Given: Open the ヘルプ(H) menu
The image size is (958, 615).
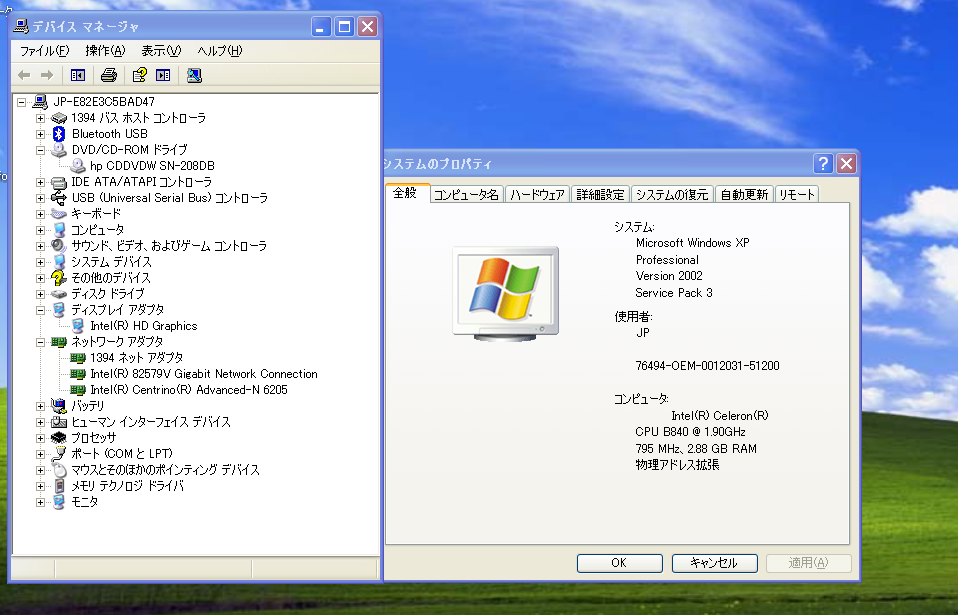Looking at the screenshot, I should click(x=219, y=51).
